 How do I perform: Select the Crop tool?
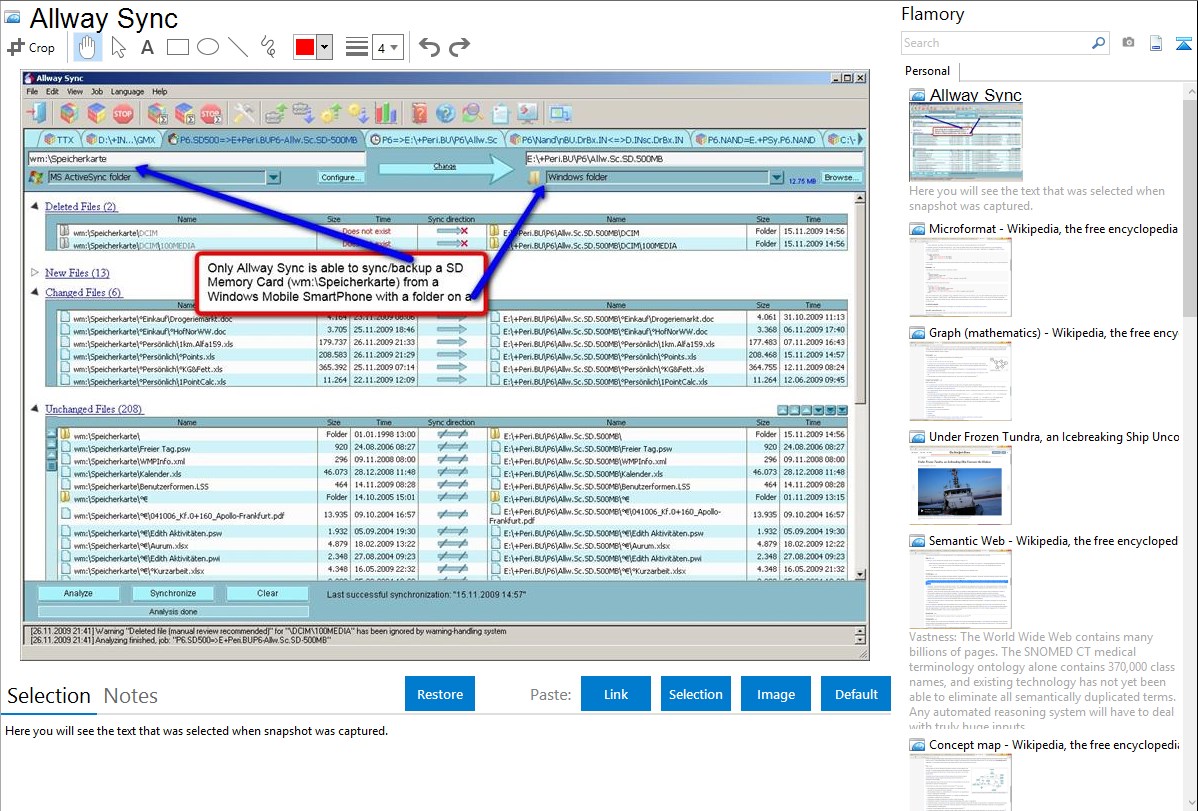pos(31,47)
